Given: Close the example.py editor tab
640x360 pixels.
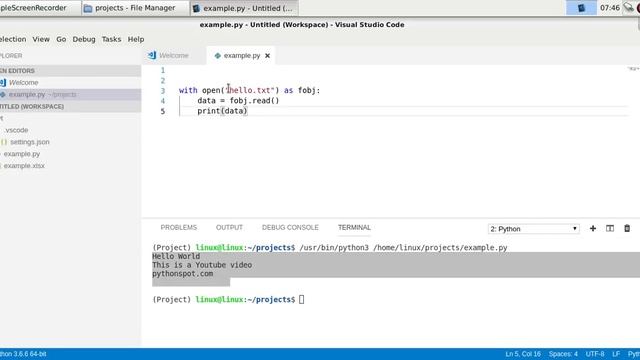Looking at the screenshot, I should click(x=267, y=56).
